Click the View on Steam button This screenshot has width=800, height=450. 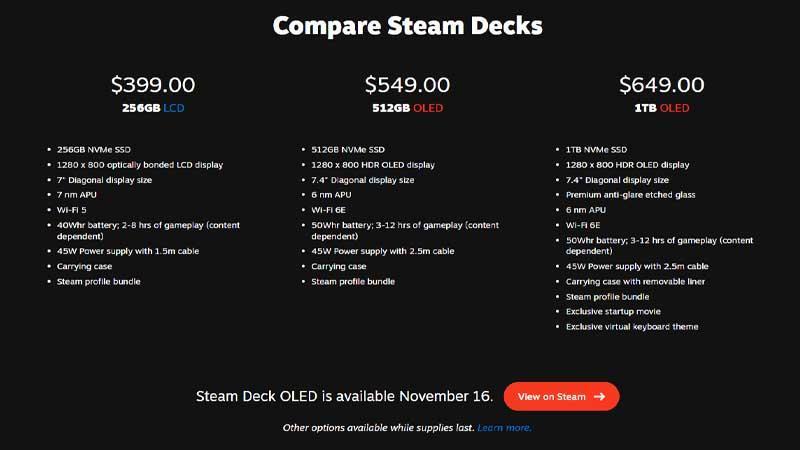[561, 396]
